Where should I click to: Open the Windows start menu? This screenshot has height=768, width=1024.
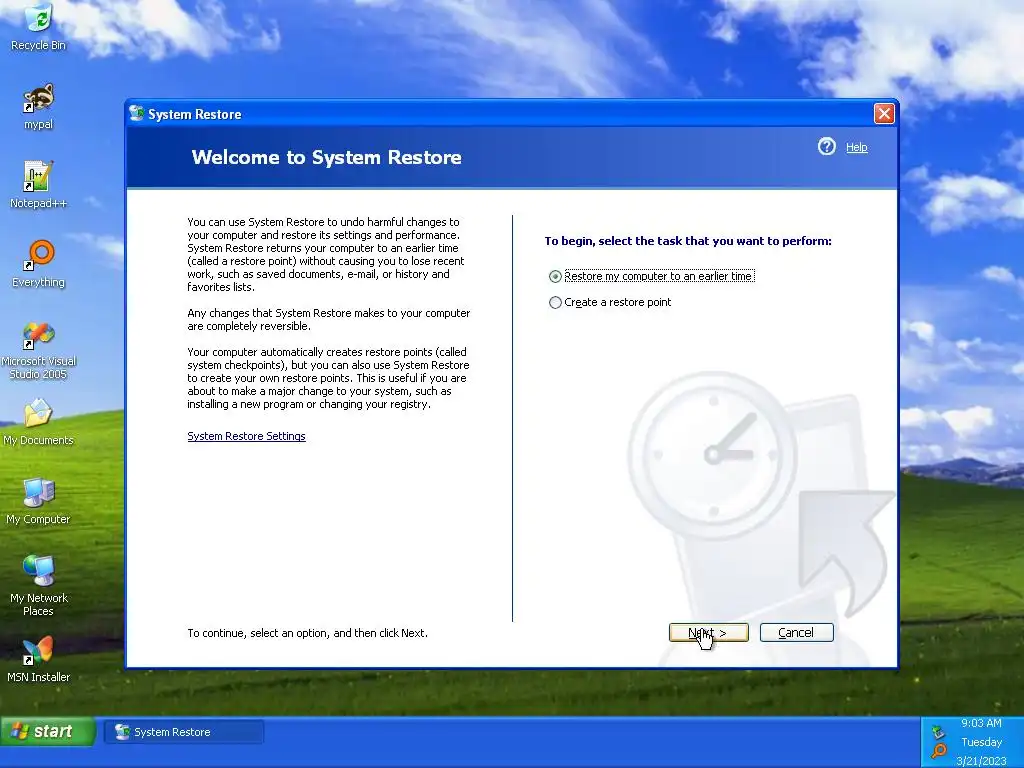point(48,731)
